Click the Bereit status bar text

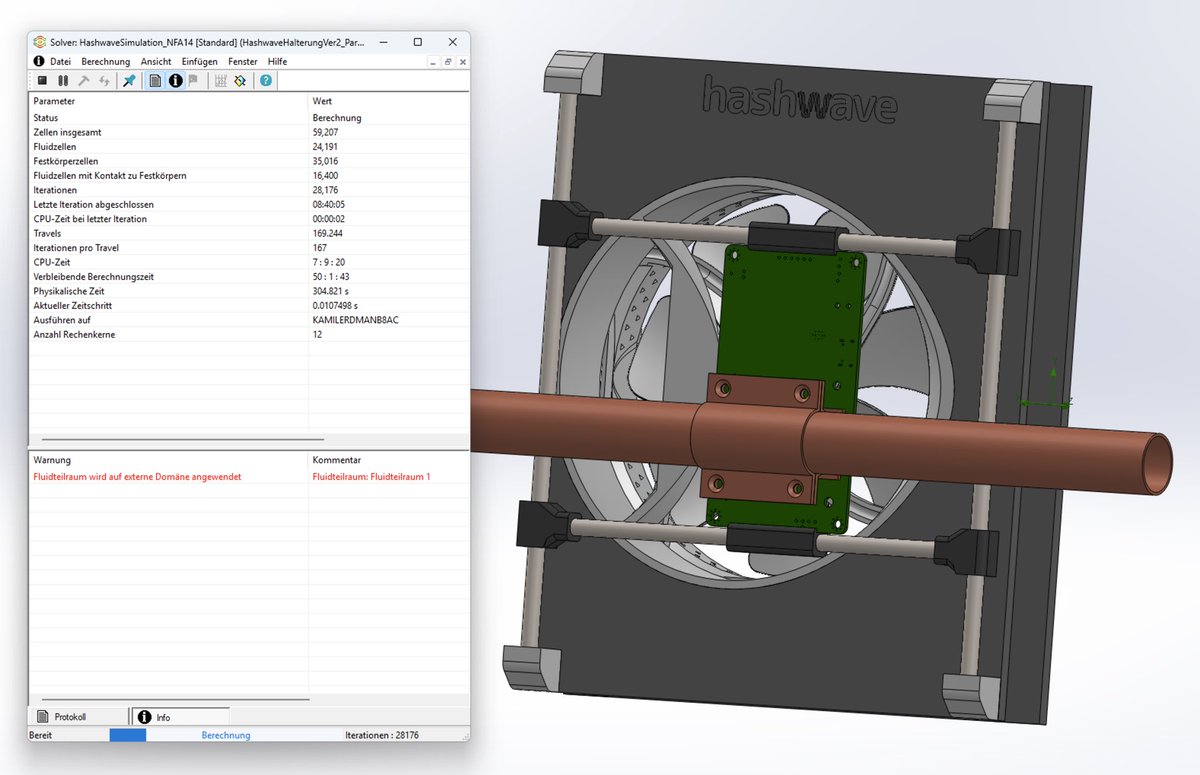40,735
